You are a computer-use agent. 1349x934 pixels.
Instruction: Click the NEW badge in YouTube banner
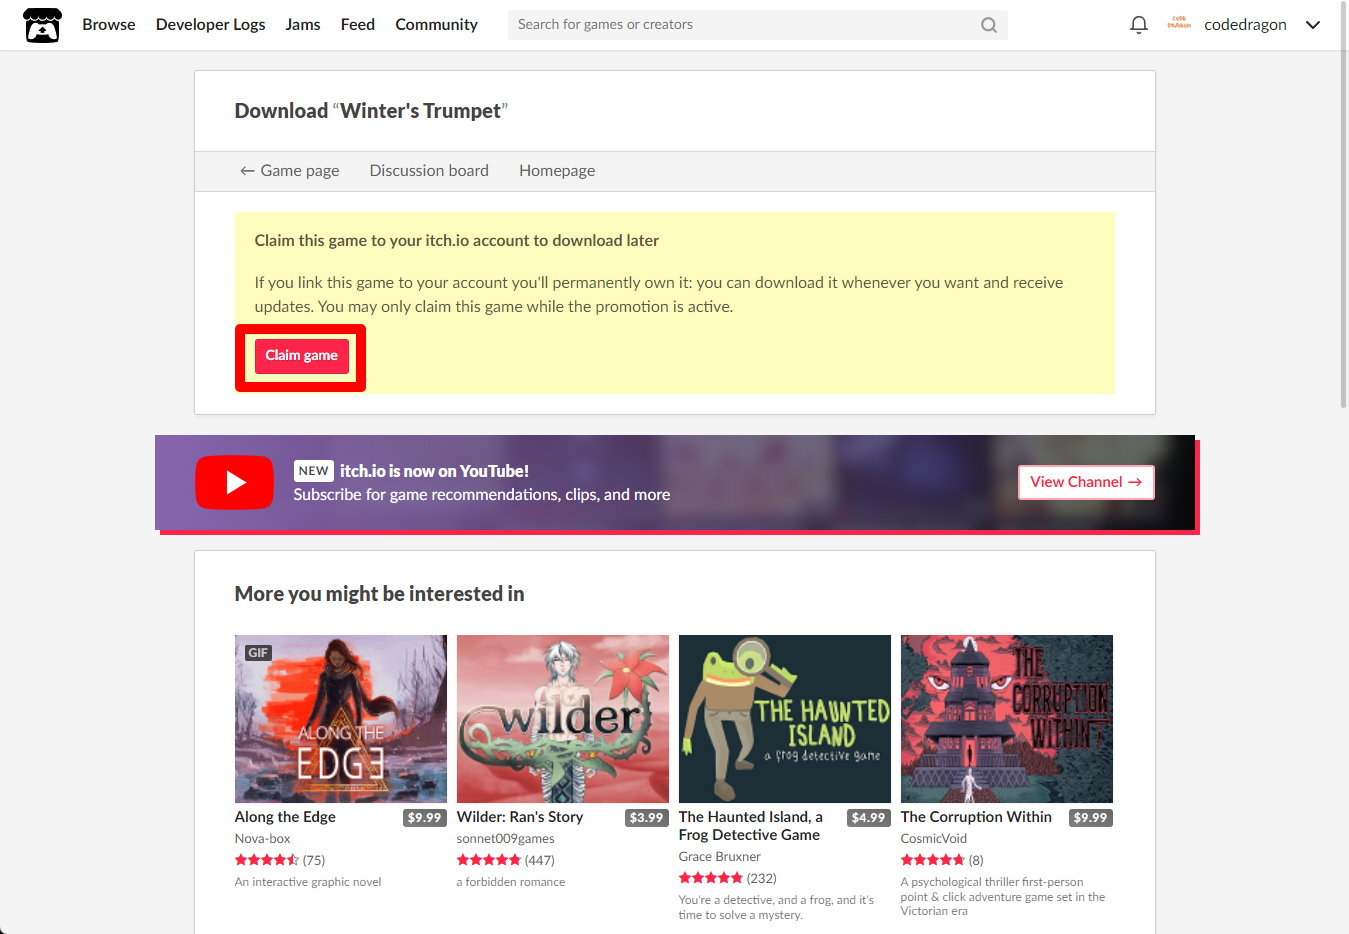313,471
